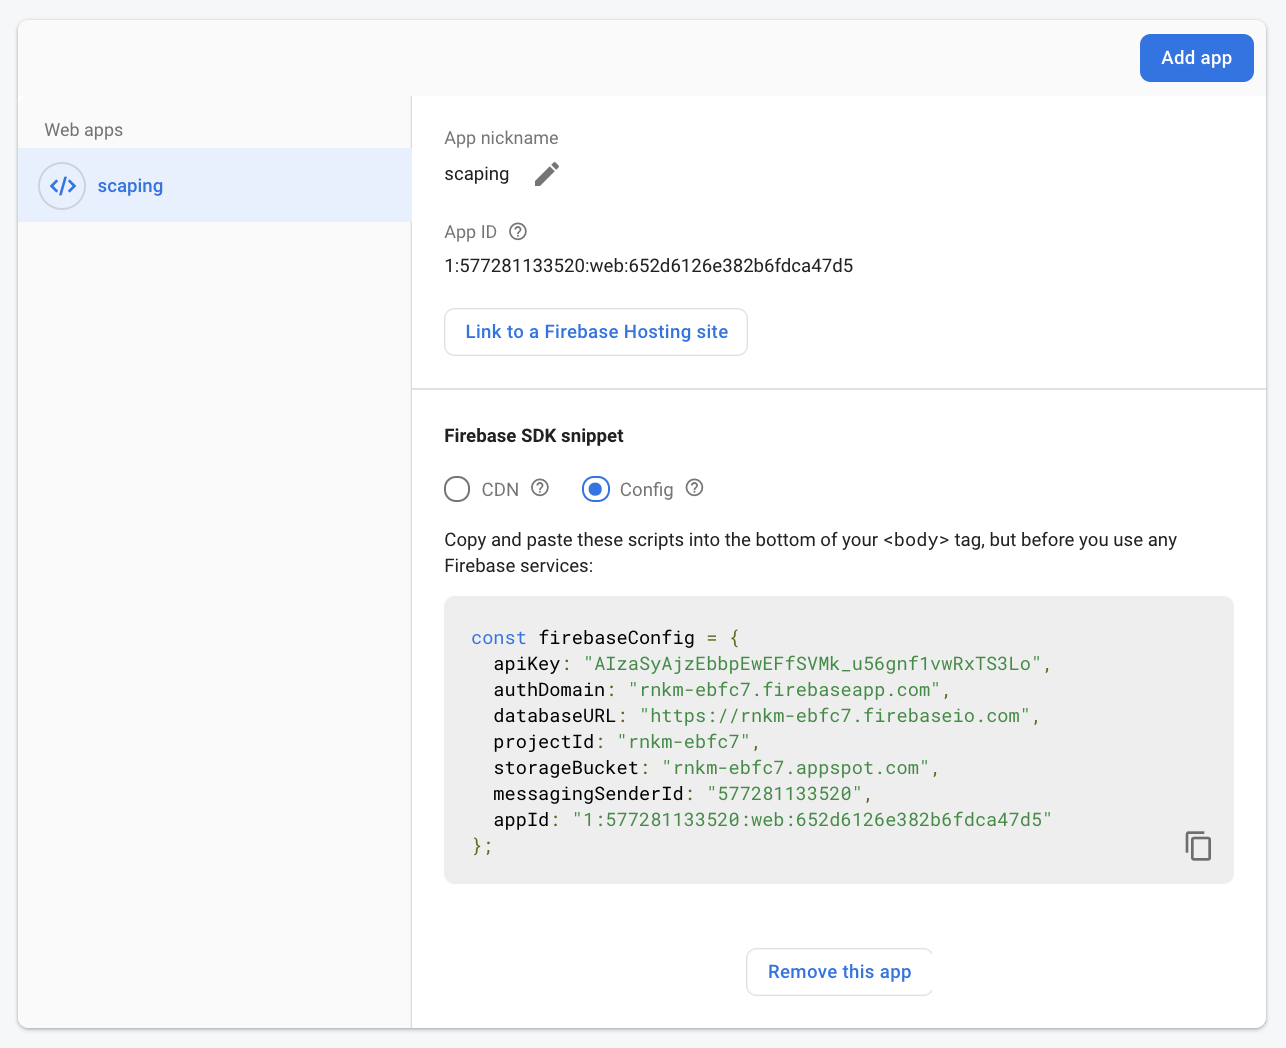1286x1048 pixels.
Task: Click the Add app button
Action: click(x=1196, y=58)
